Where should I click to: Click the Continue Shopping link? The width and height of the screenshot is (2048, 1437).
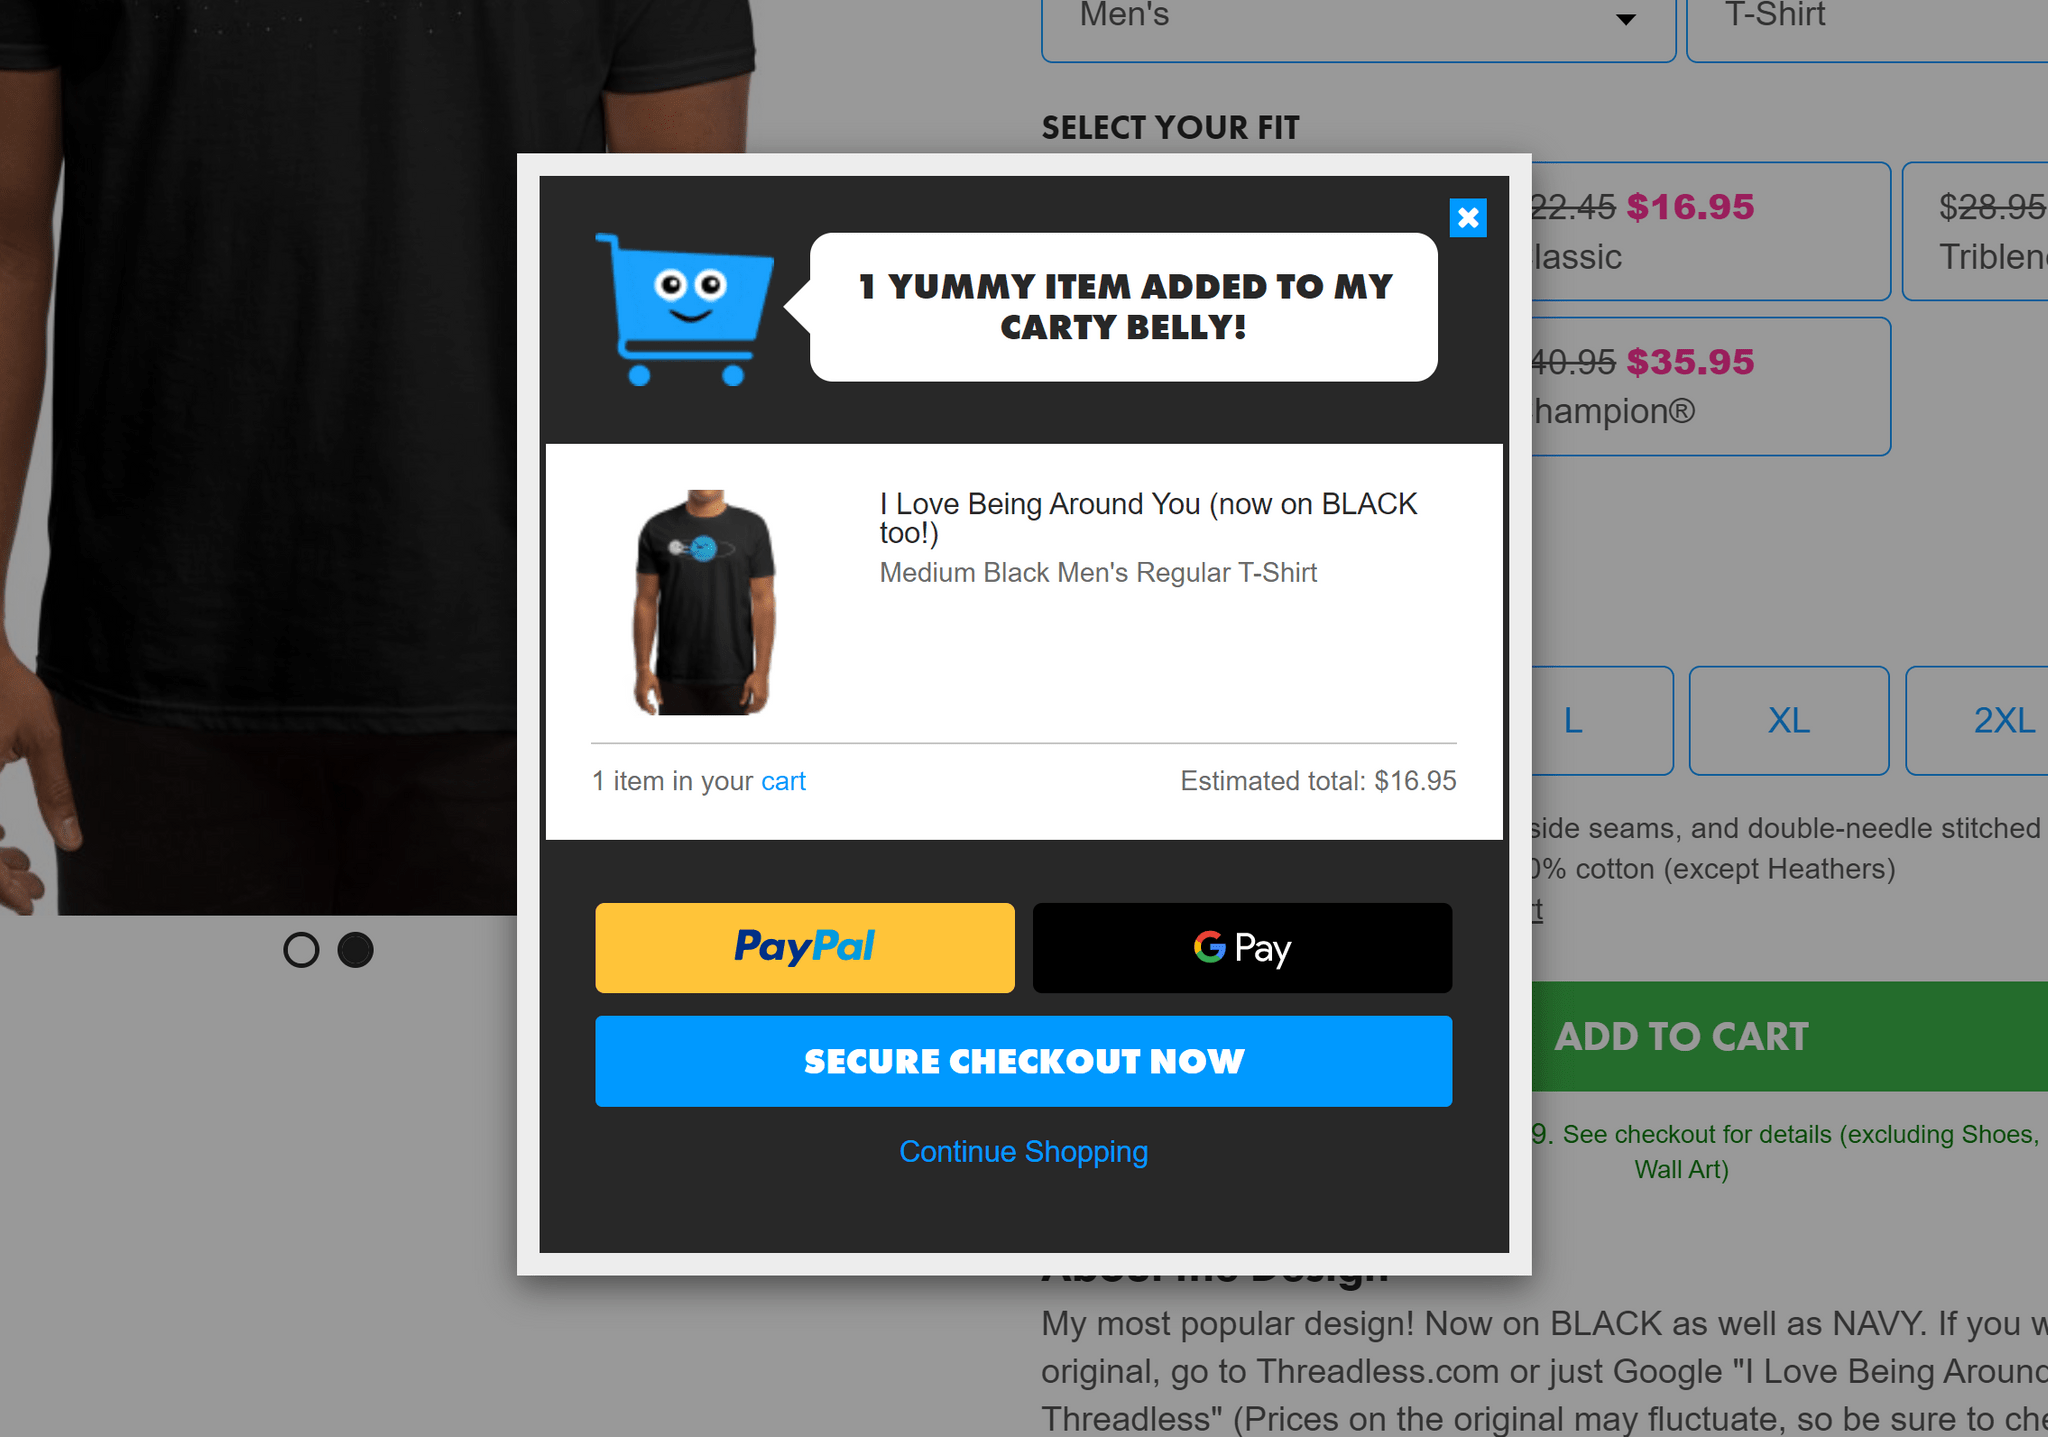click(1022, 1152)
